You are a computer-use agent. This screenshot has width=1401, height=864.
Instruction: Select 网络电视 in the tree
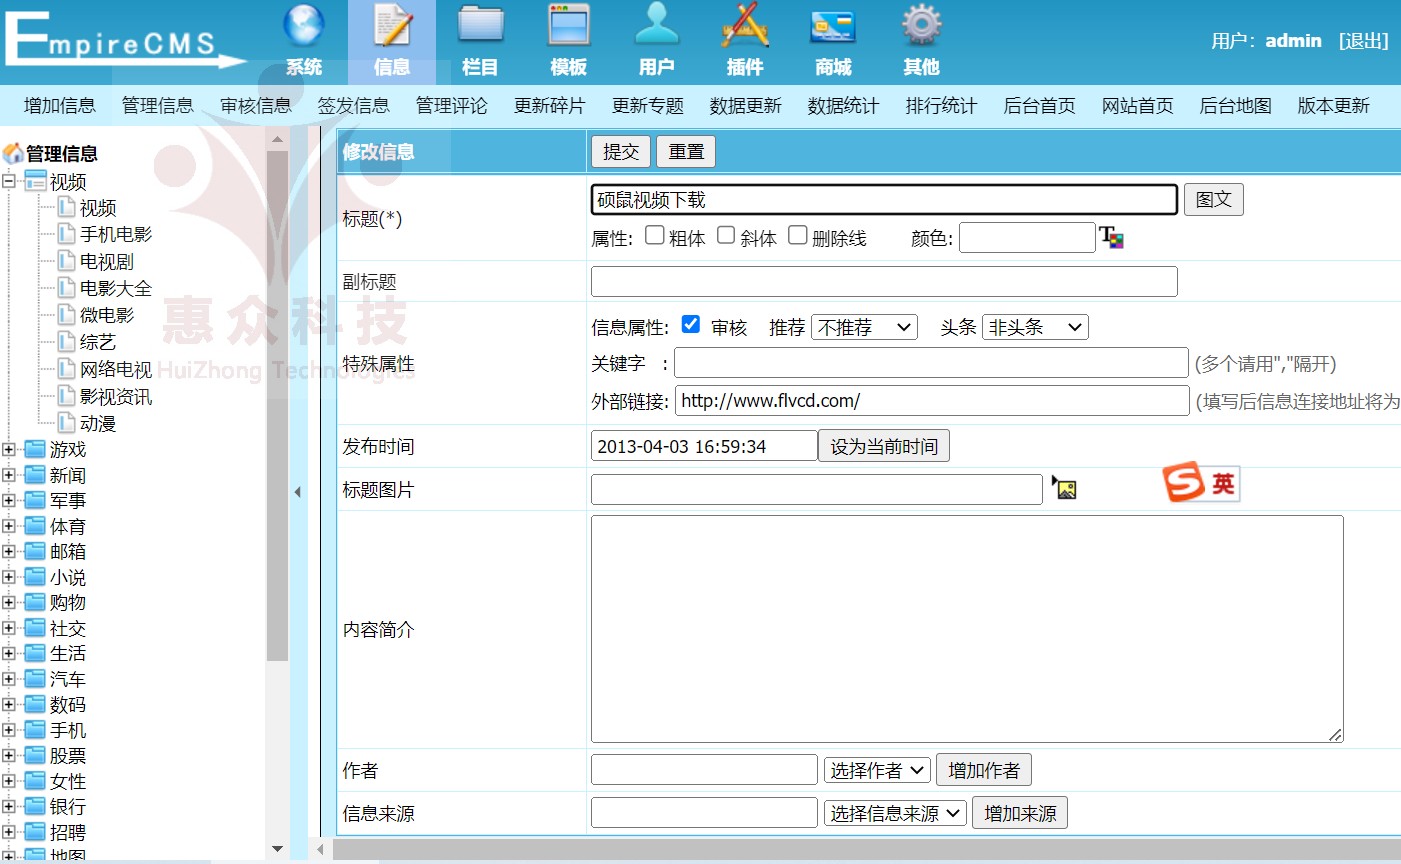(116, 370)
